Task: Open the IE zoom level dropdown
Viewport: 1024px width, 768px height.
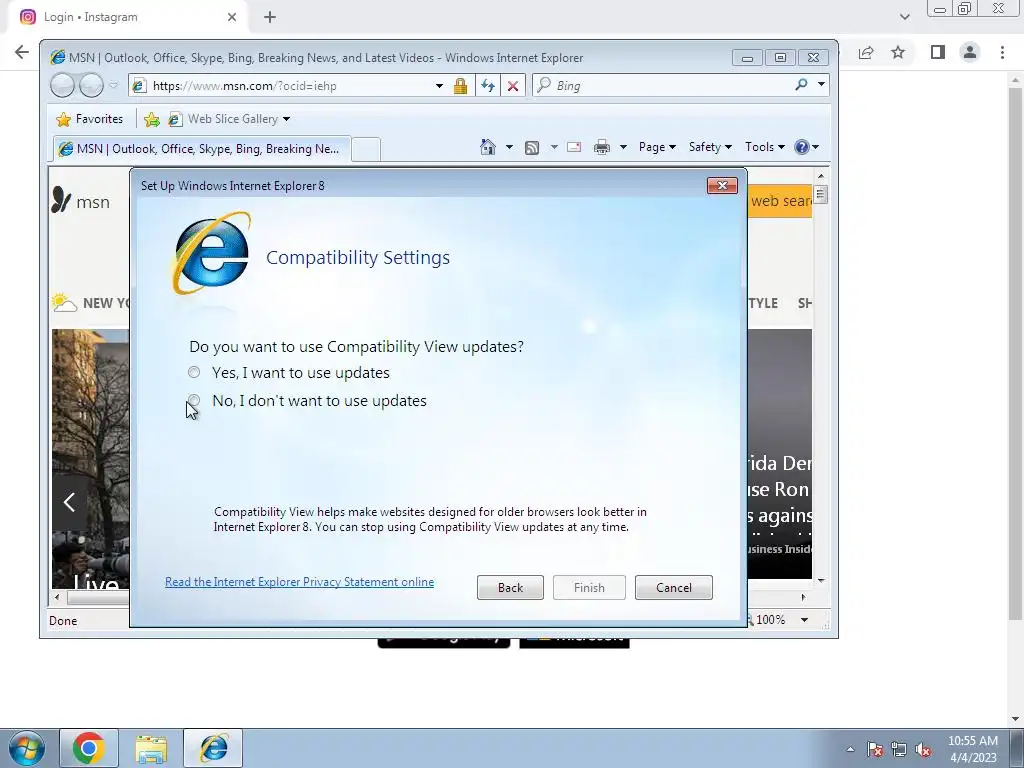Action: coord(805,620)
